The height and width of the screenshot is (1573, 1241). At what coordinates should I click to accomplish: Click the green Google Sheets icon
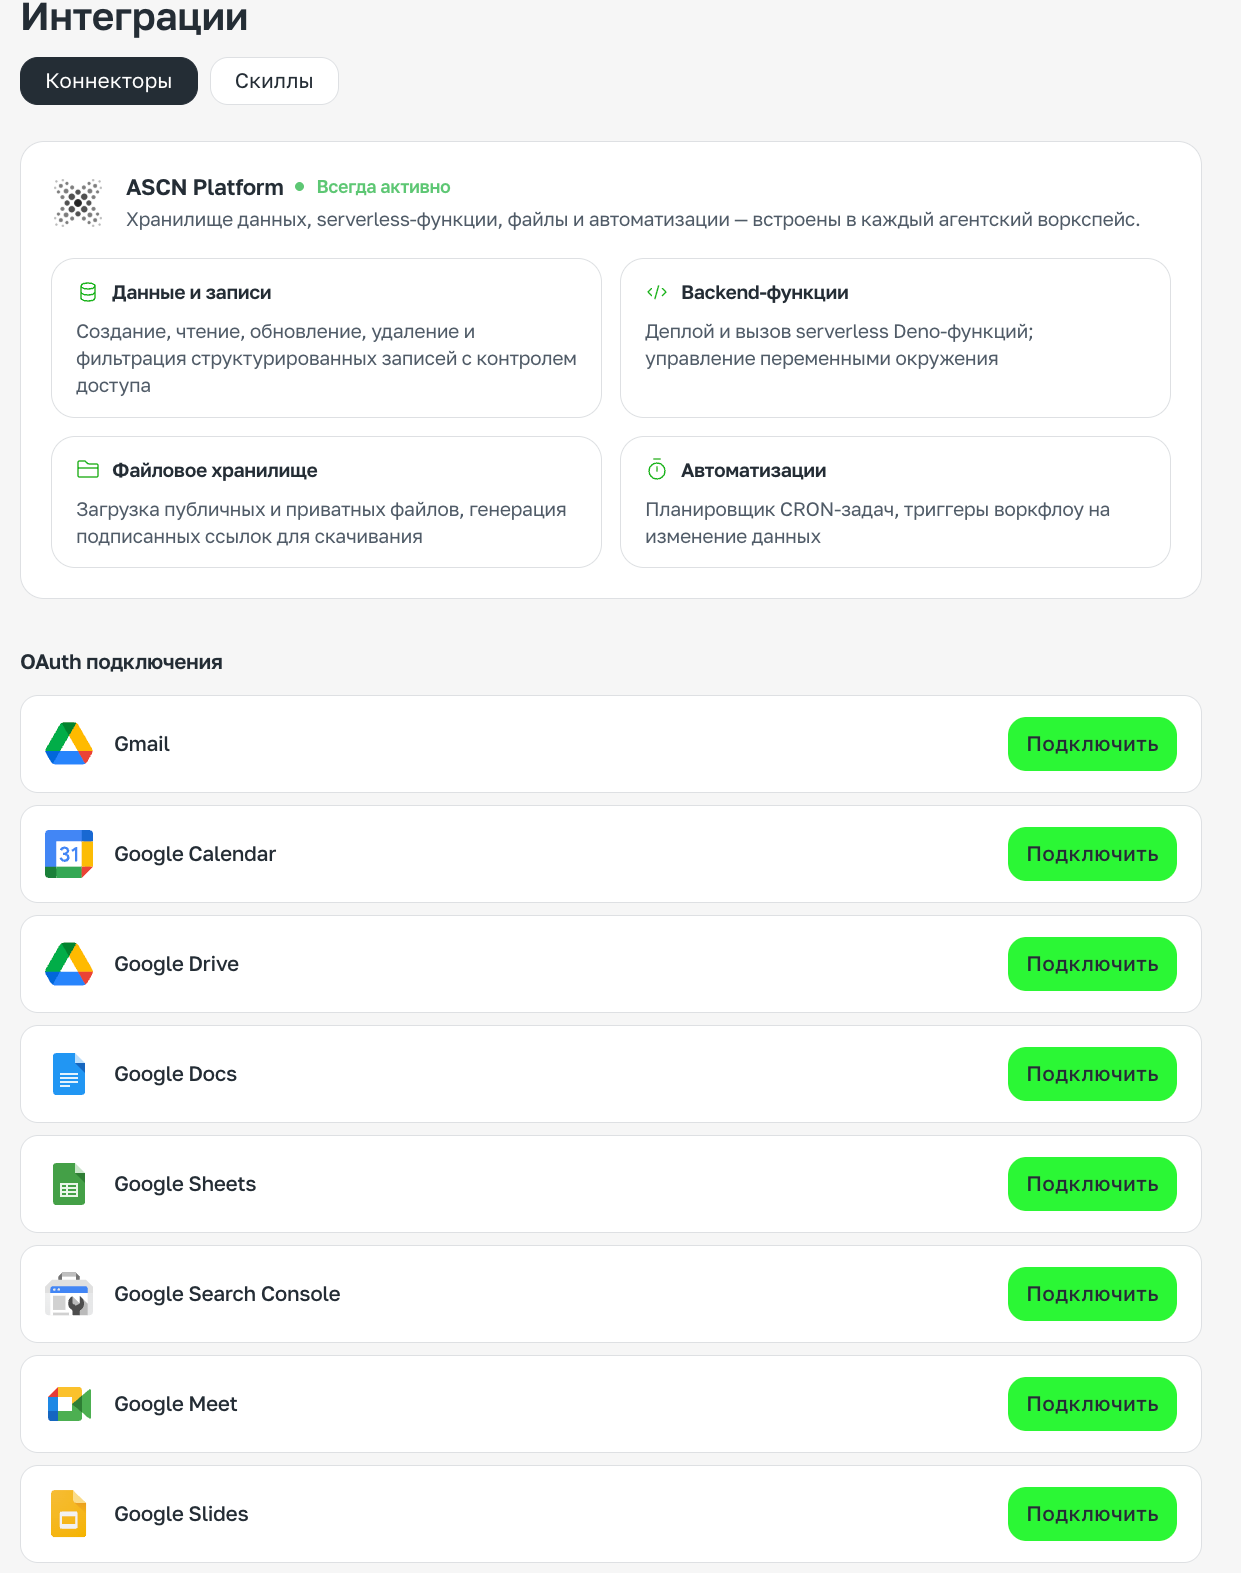69,1184
